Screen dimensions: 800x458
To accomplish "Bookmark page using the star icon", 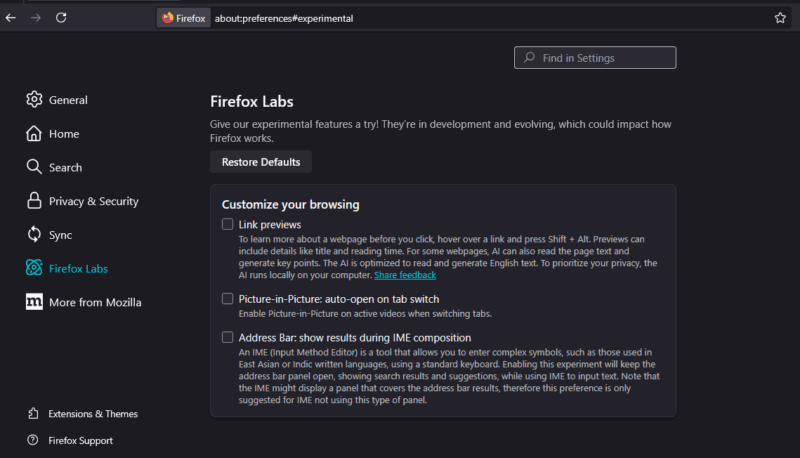I will 780,17.
